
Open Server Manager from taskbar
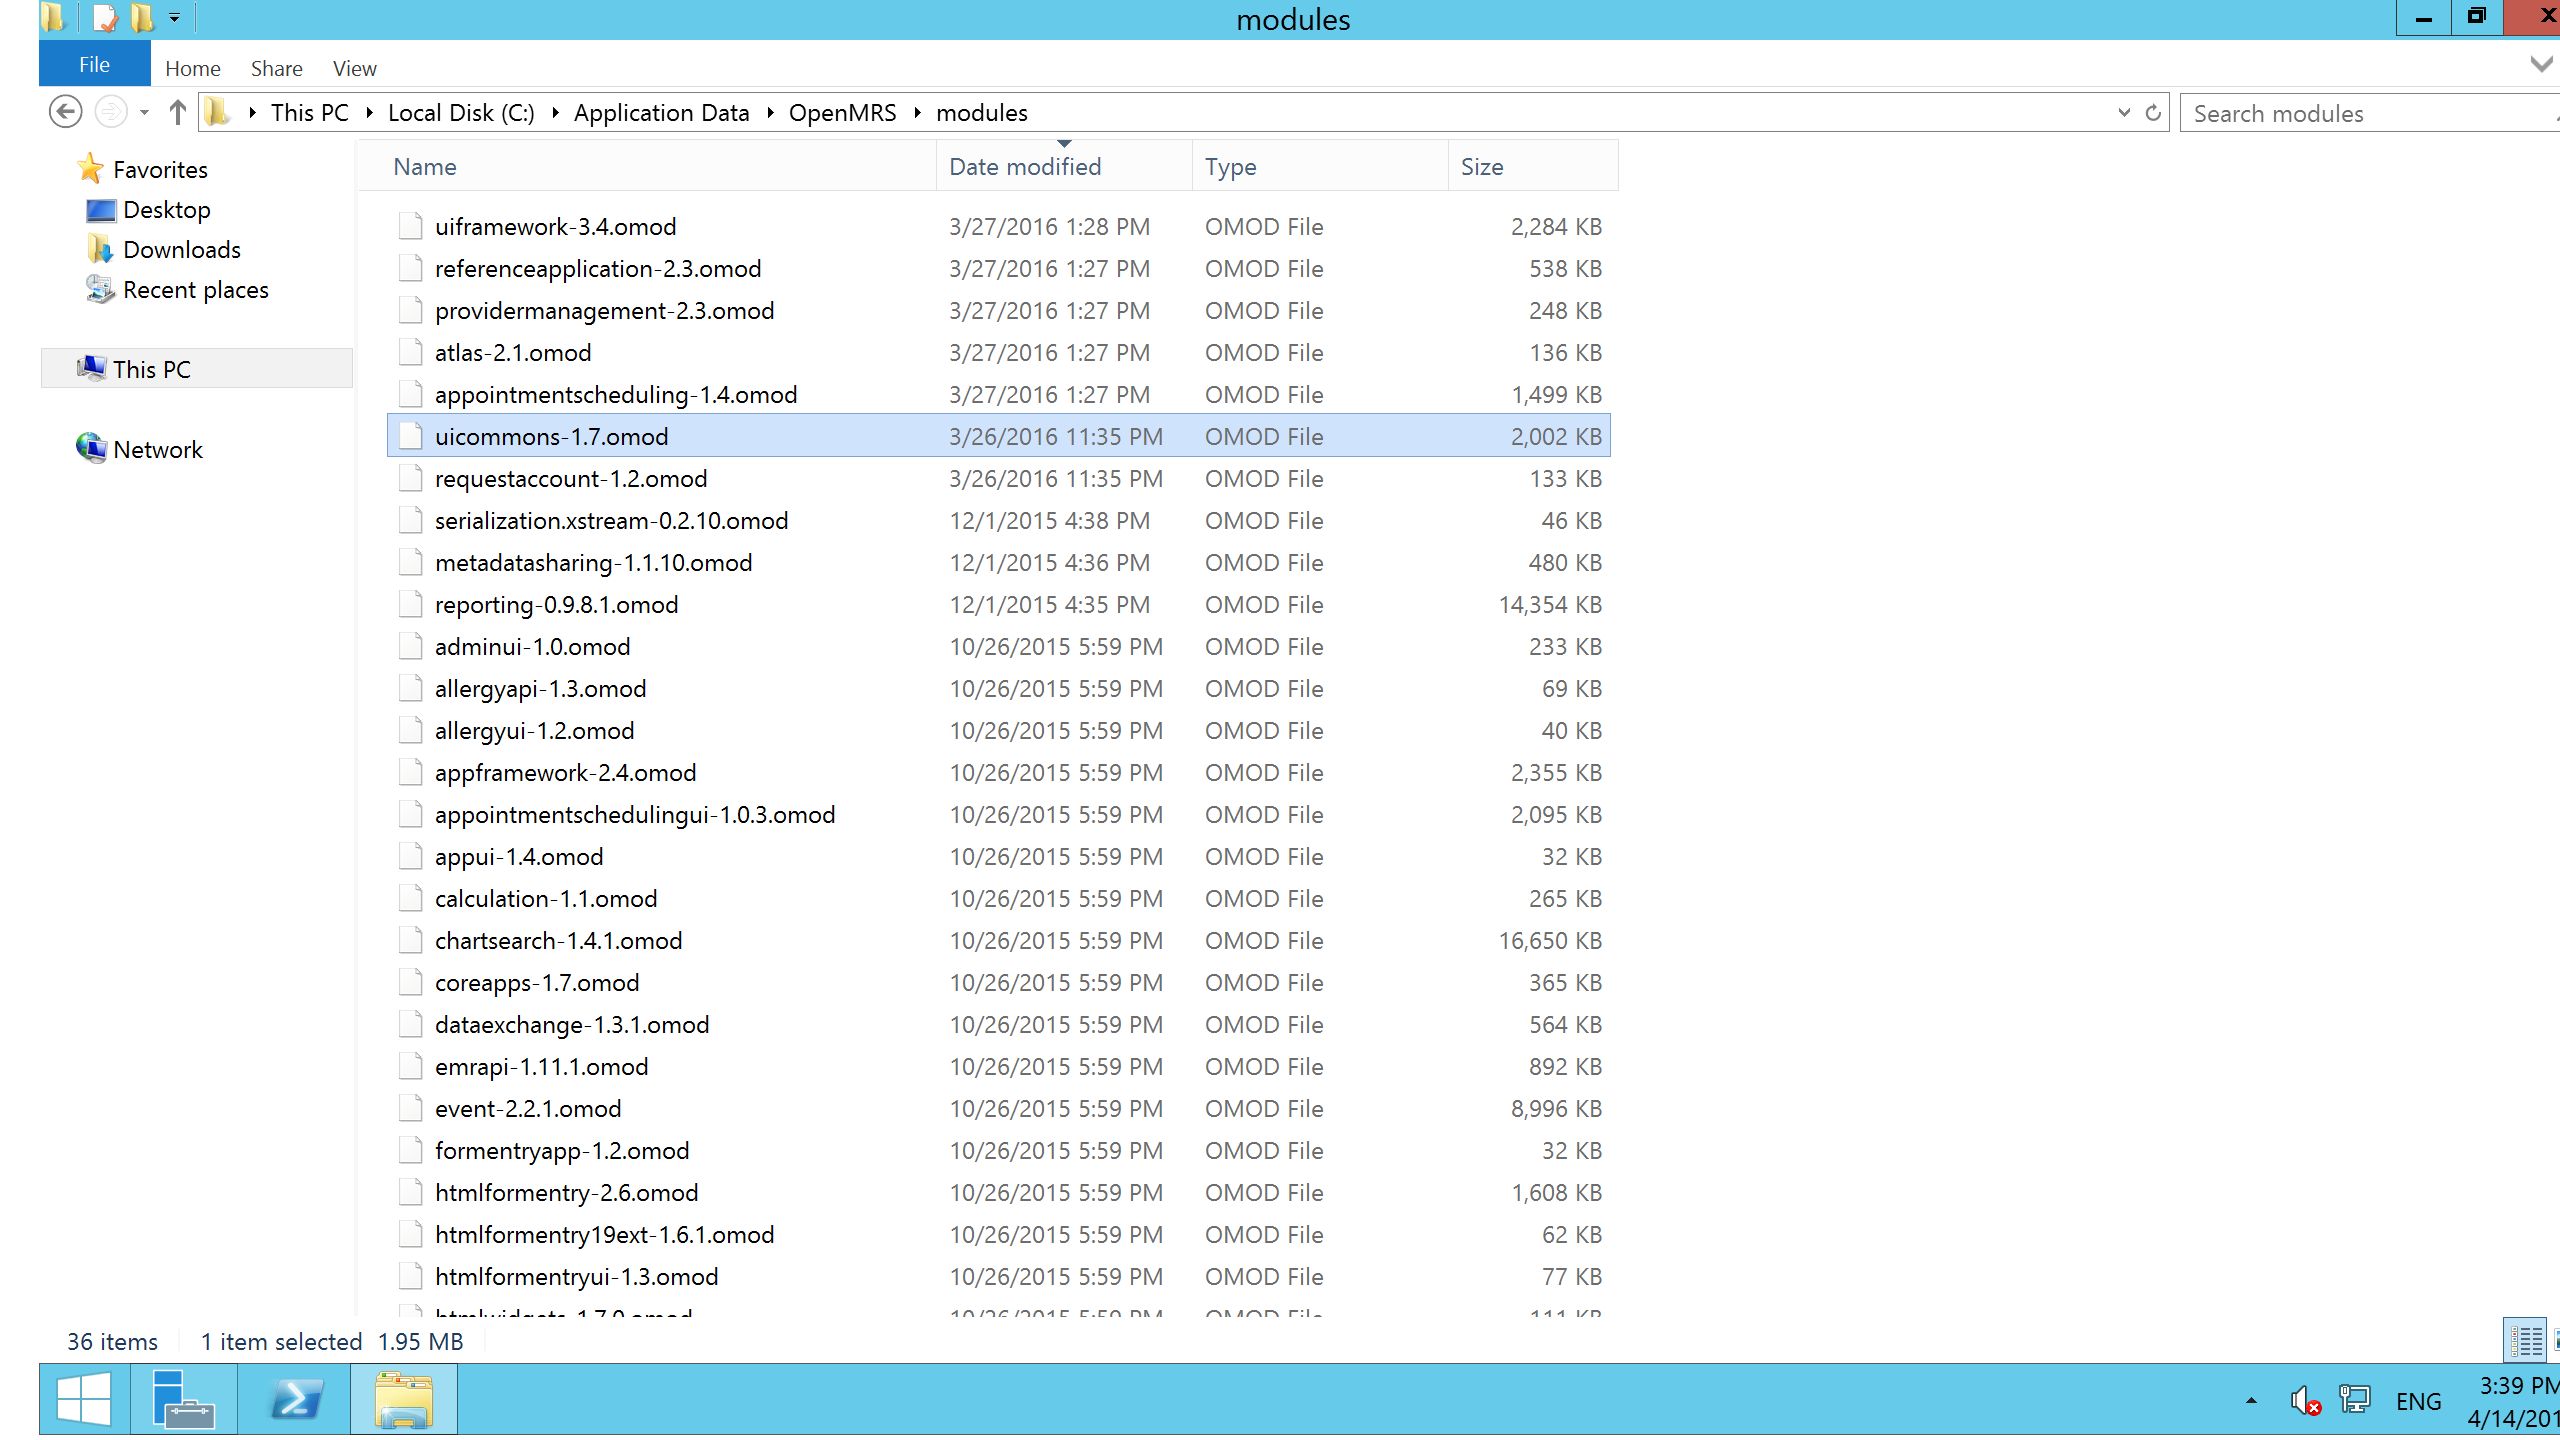coord(183,1400)
